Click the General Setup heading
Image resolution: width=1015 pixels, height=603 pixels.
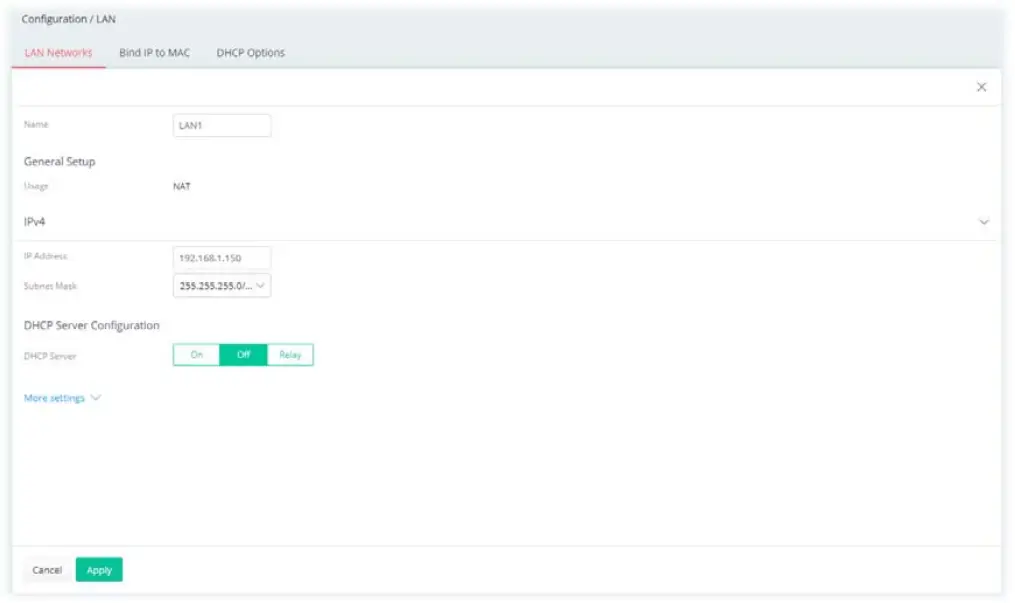pyautogui.click(x=60, y=162)
